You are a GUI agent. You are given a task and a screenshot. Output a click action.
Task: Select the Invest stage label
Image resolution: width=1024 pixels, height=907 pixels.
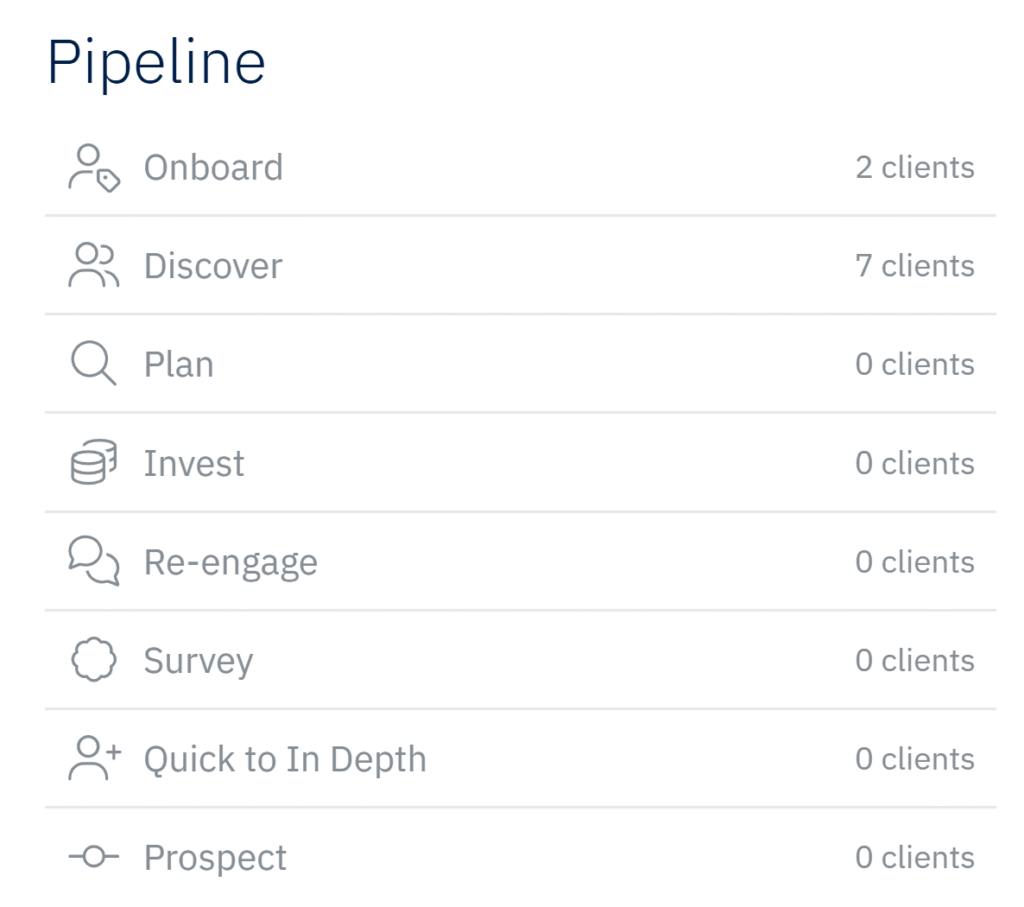tap(194, 463)
